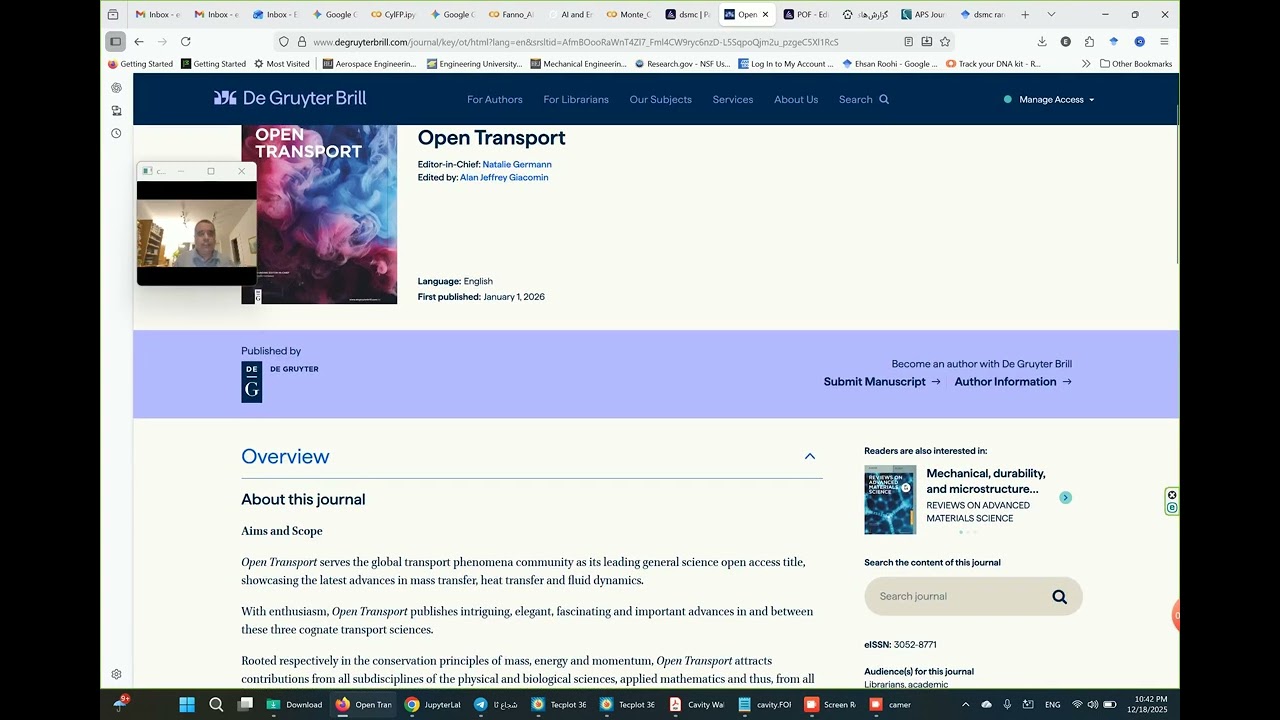Open the Engineering University bookmark
The height and width of the screenshot is (720, 1280).
click(474, 64)
